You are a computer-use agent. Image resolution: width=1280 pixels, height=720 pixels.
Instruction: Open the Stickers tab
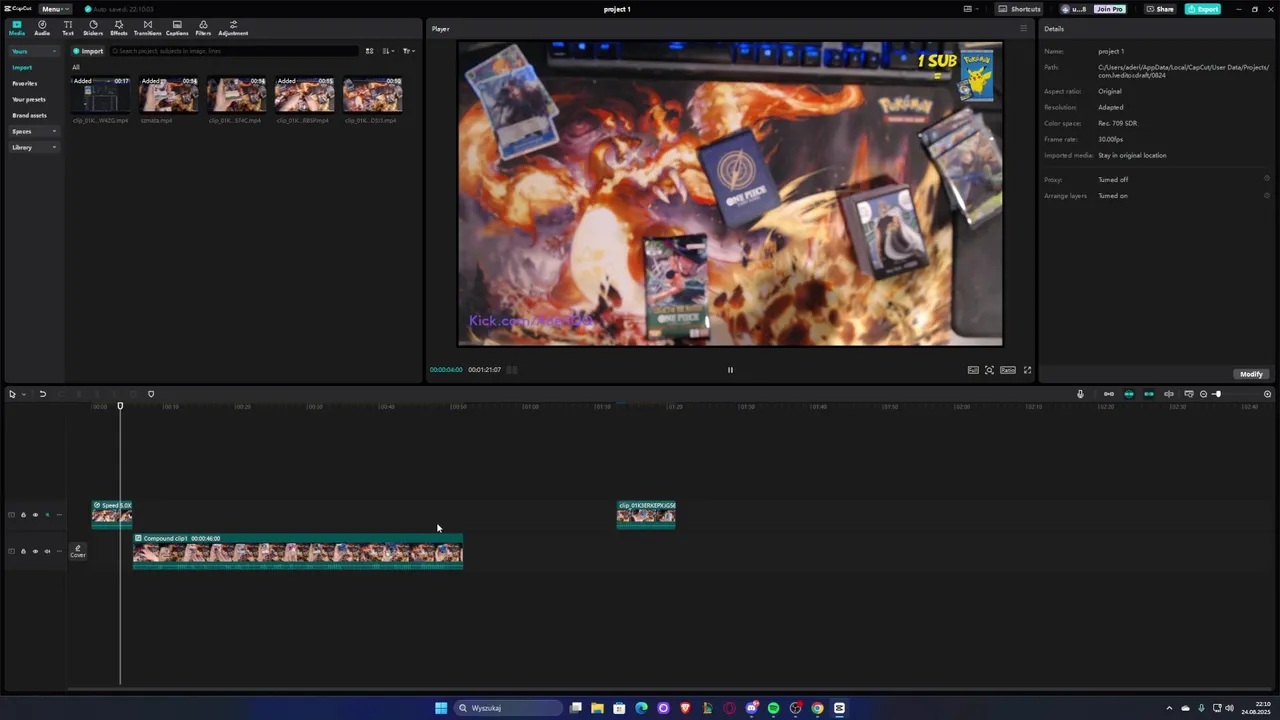pos(93,28)
